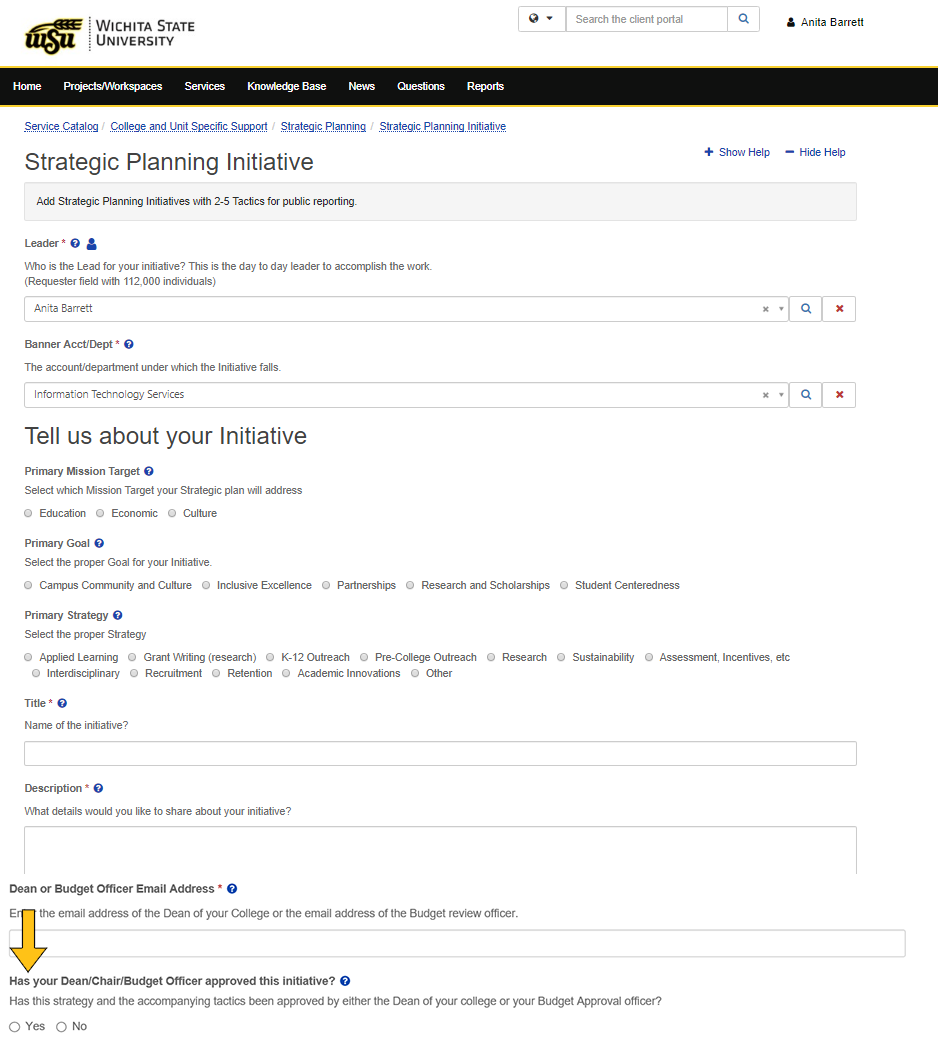The height and width of the screenshot is (1045, 938).
Task: Expand the Banner Acct/Dept dropdown arrow
Action: [x=781, y=395]
